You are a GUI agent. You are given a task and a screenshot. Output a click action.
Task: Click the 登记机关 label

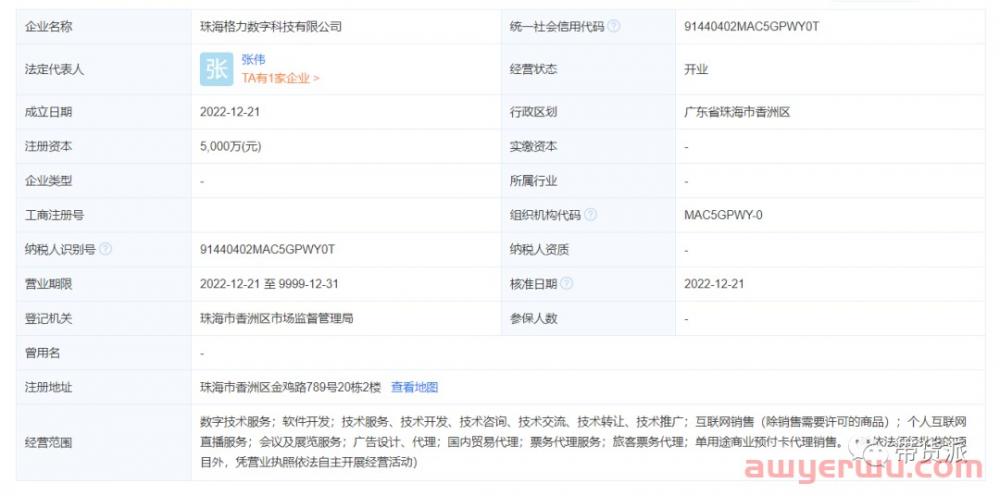tap(48, 318)
